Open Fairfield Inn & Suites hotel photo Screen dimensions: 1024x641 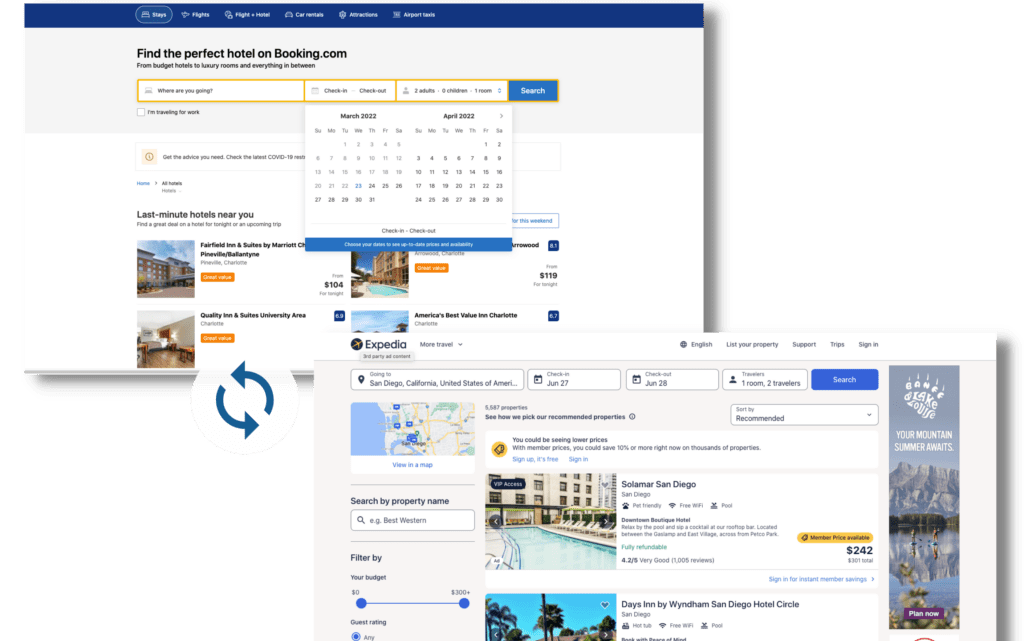(166, 269)
